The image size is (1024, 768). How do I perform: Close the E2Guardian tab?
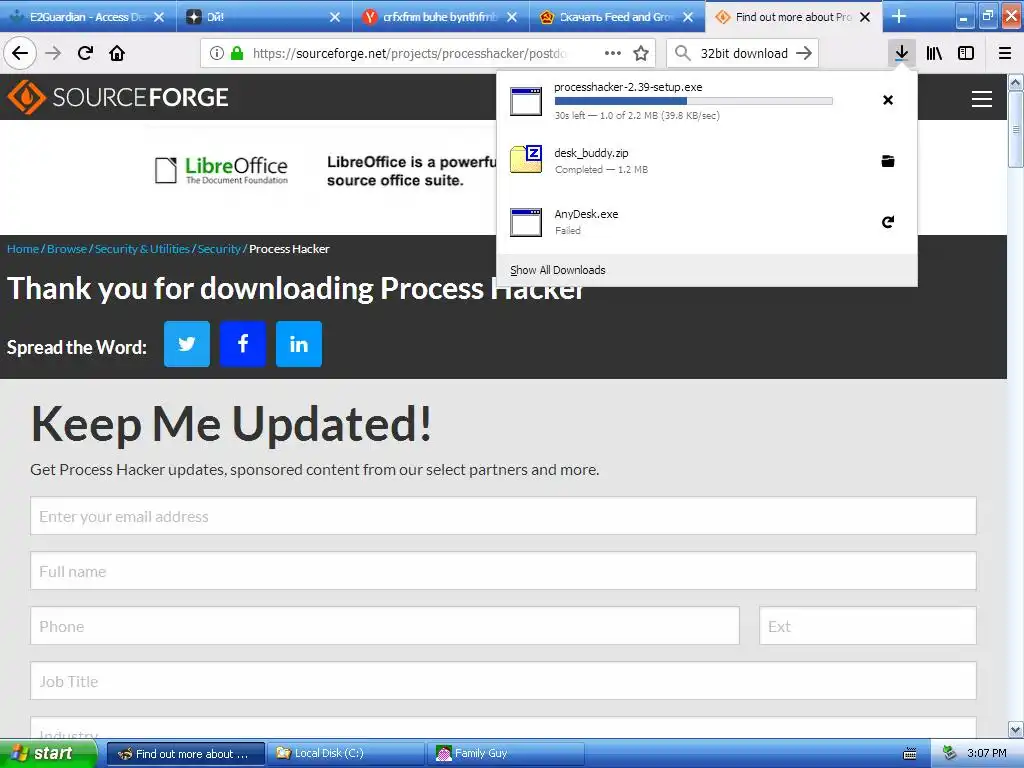click(x=159, y=17)
